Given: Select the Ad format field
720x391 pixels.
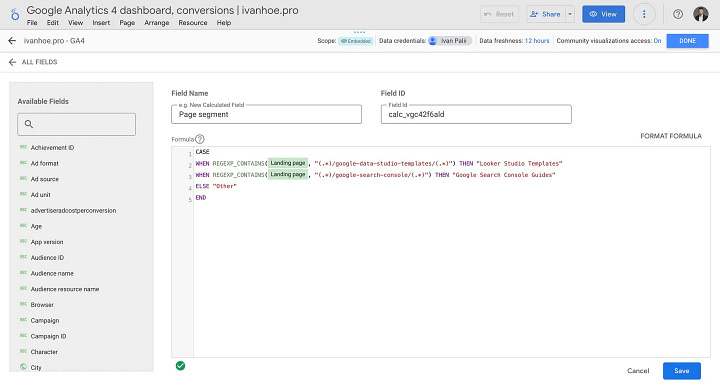Looking at the screenshot, I should pos(45,163).
